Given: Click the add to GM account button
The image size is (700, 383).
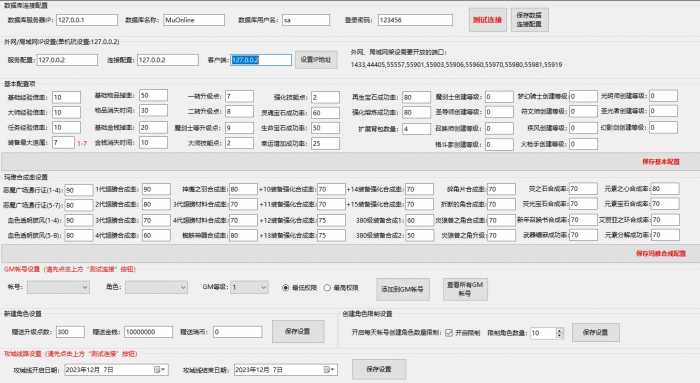Looking at the screenshot, I should (403, 289).
